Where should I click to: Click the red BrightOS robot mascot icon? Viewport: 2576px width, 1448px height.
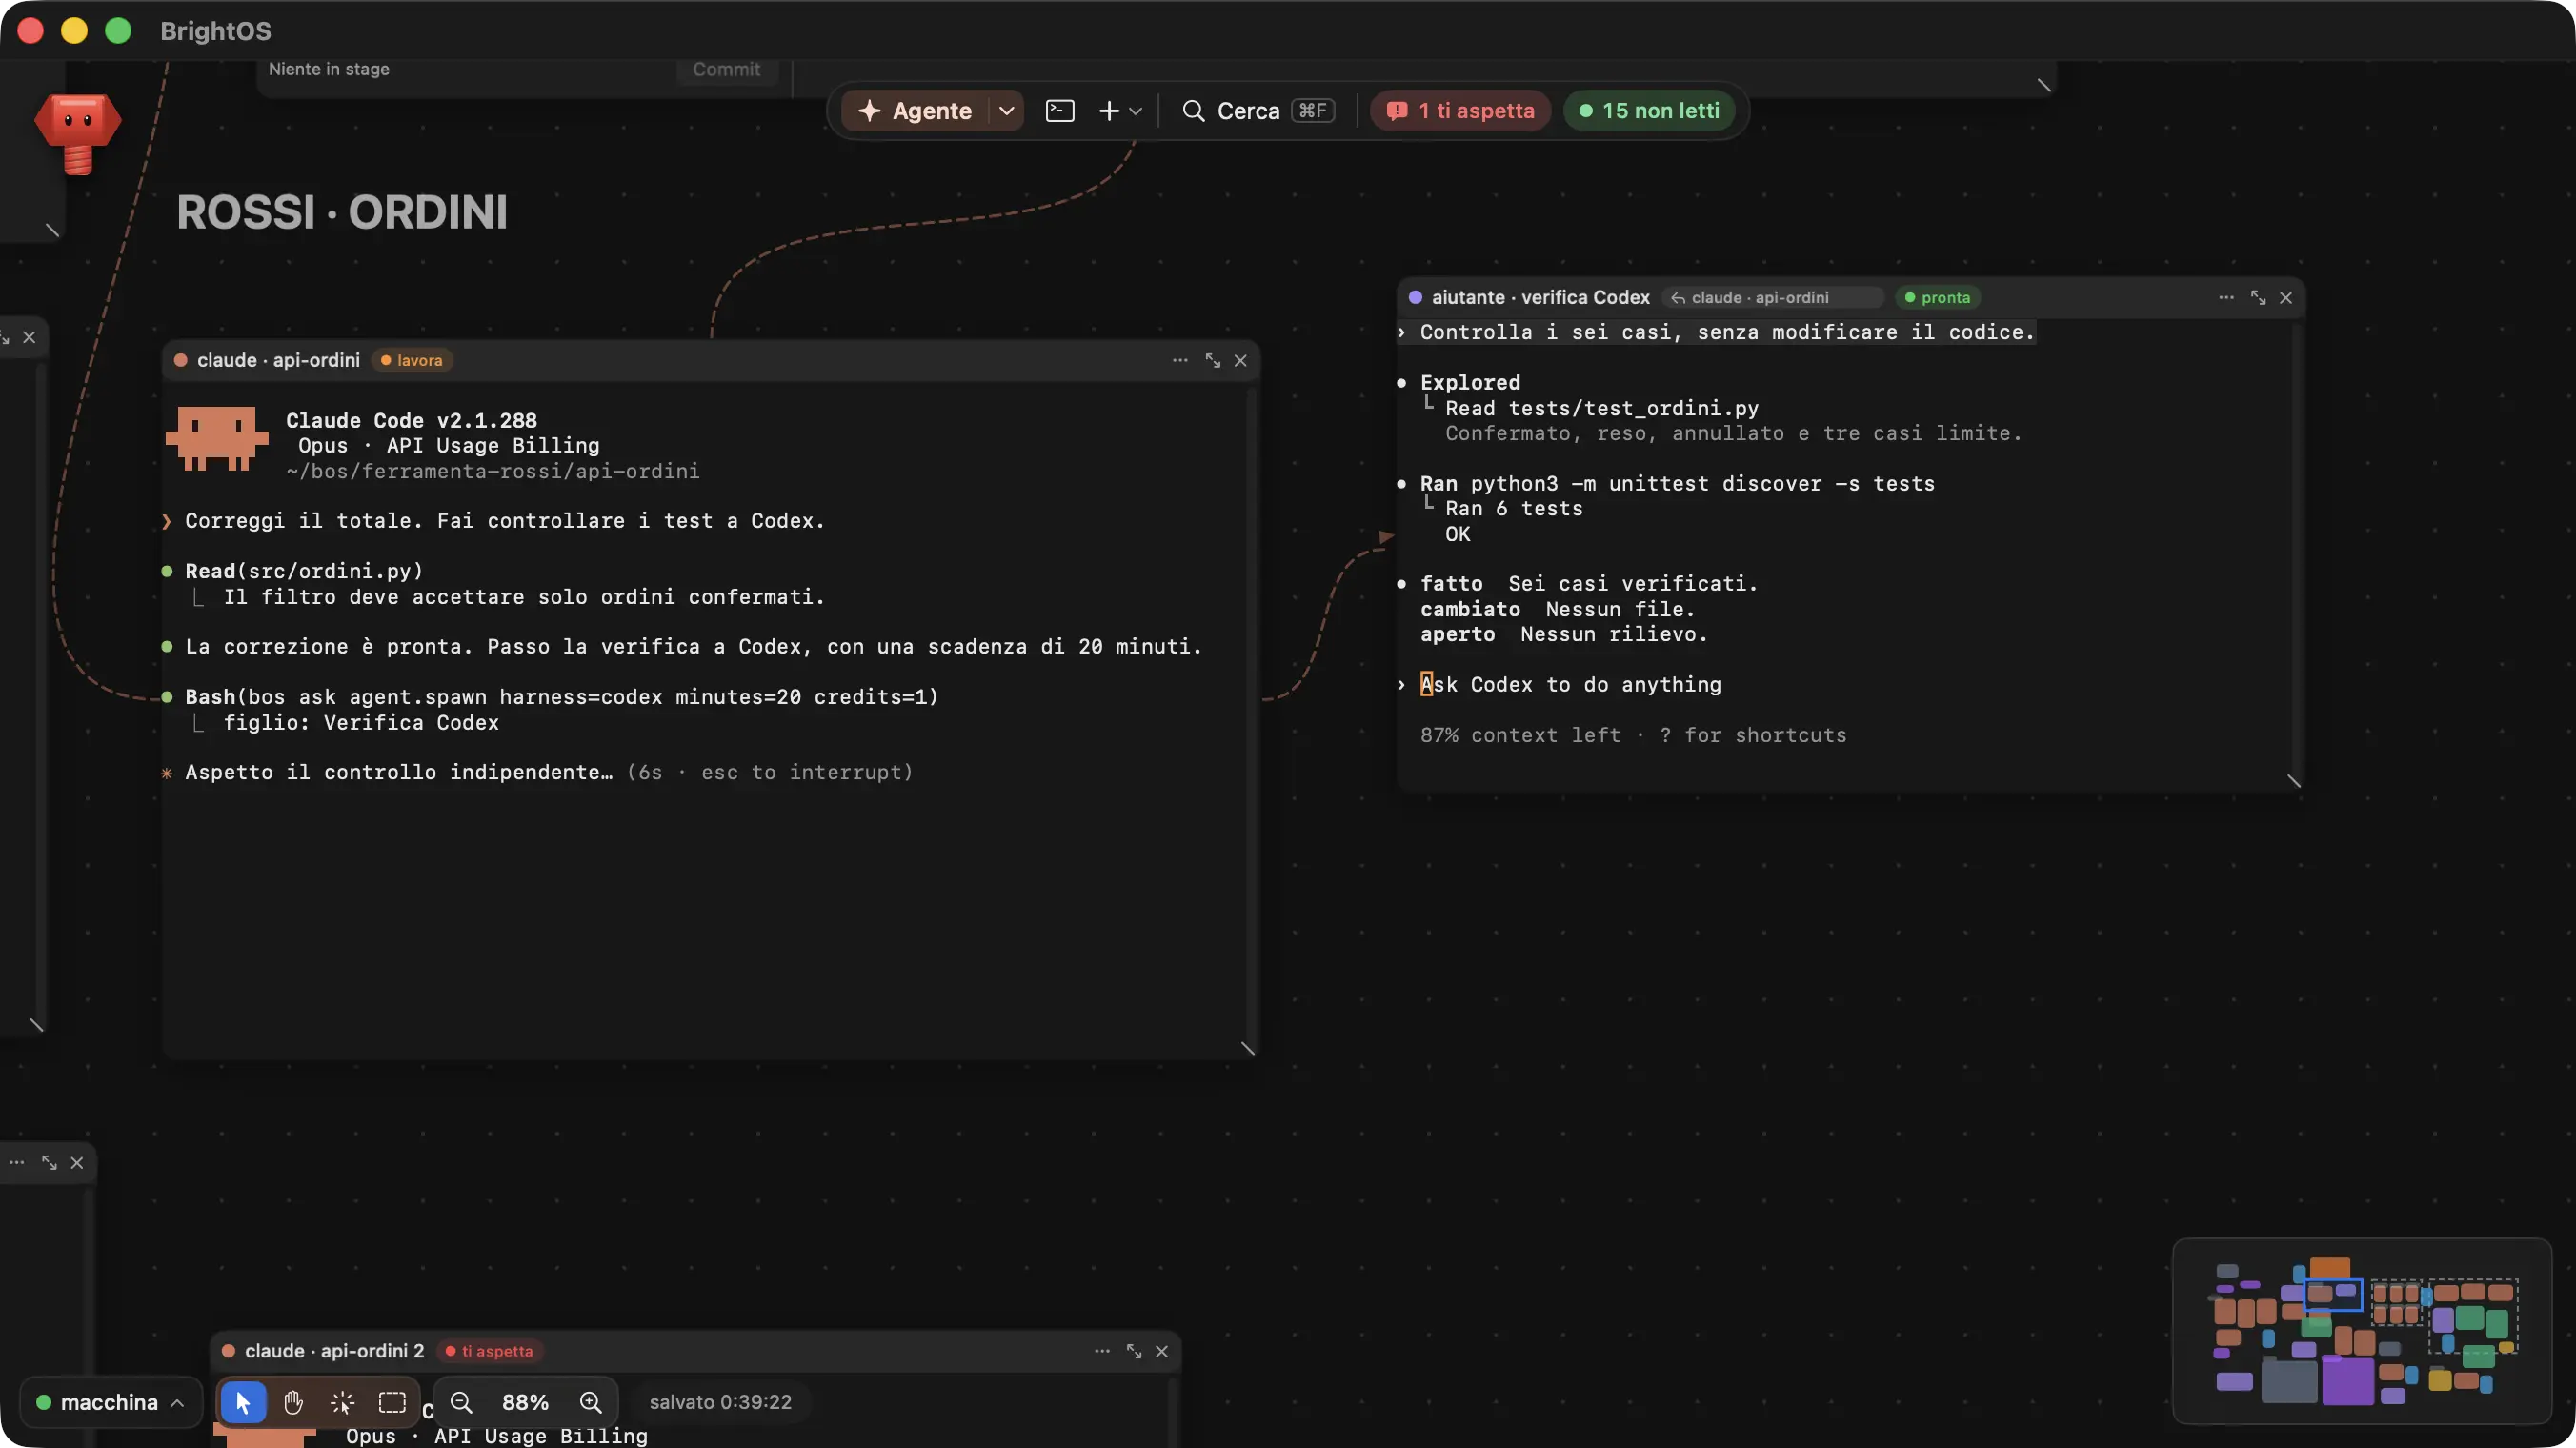[78, 133]
